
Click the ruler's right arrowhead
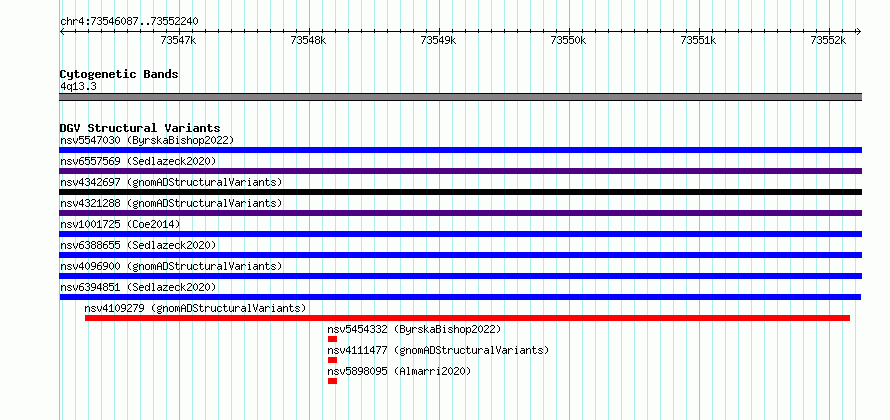858,31
